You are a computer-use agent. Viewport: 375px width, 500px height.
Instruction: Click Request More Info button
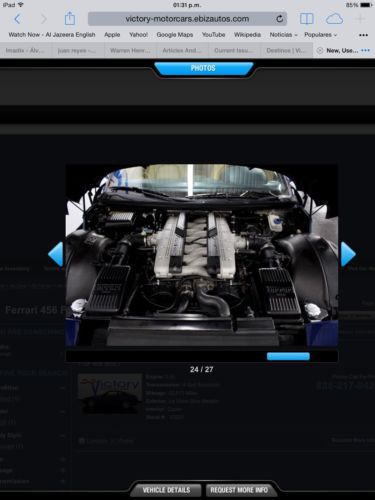(x=239, y=490)
